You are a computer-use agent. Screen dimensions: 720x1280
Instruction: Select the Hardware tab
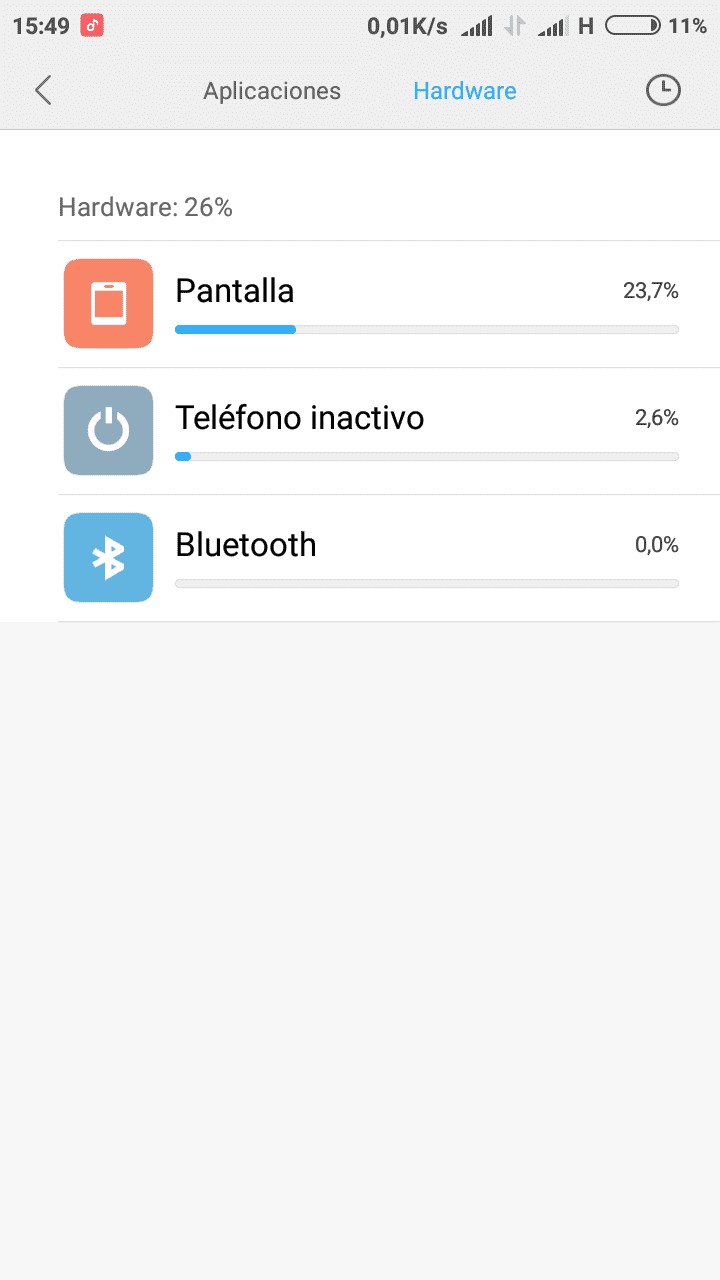[465, 91]
